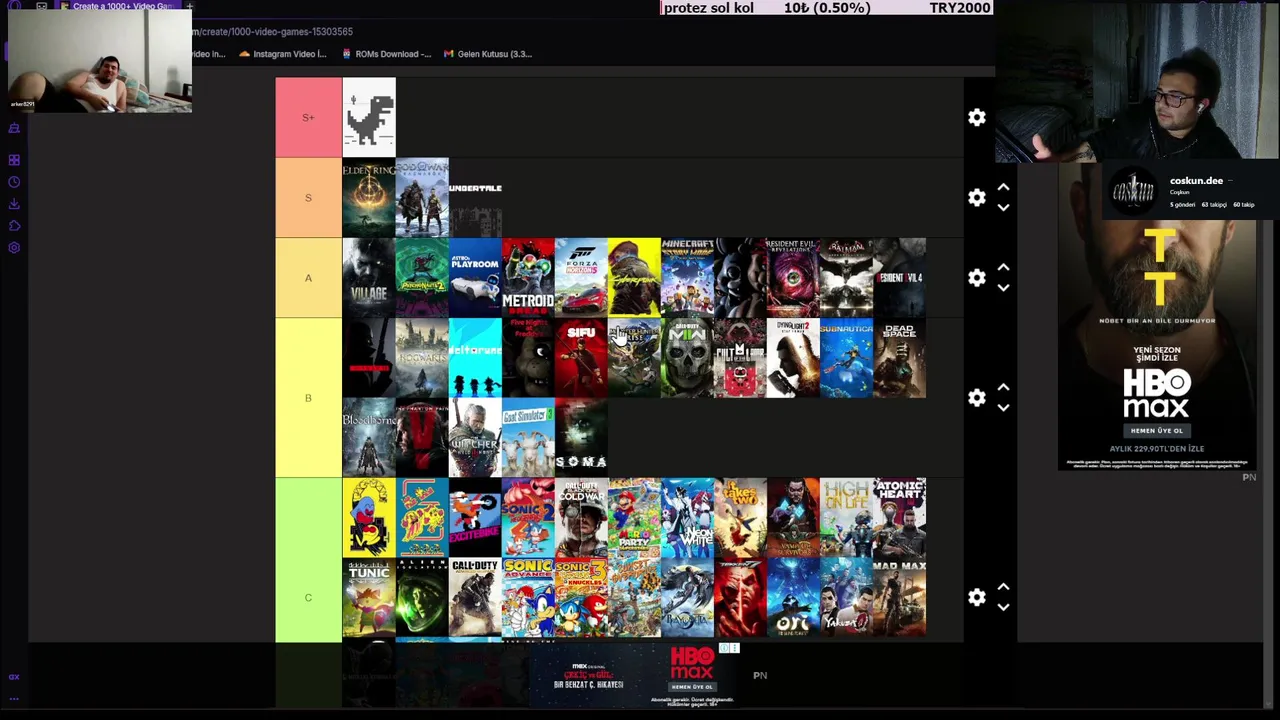Move the B tier row up
Screen dimensions: 1280x720
1003,388
